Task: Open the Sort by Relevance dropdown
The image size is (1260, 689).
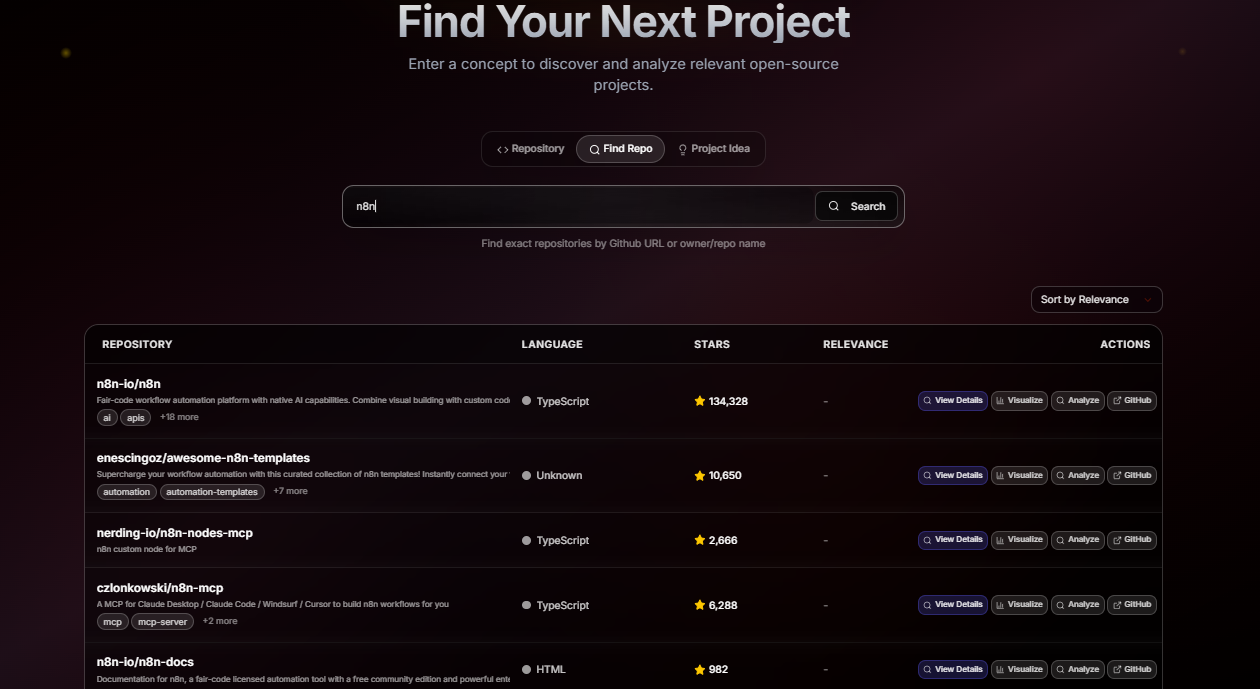Action: (x=1096, y=300)
